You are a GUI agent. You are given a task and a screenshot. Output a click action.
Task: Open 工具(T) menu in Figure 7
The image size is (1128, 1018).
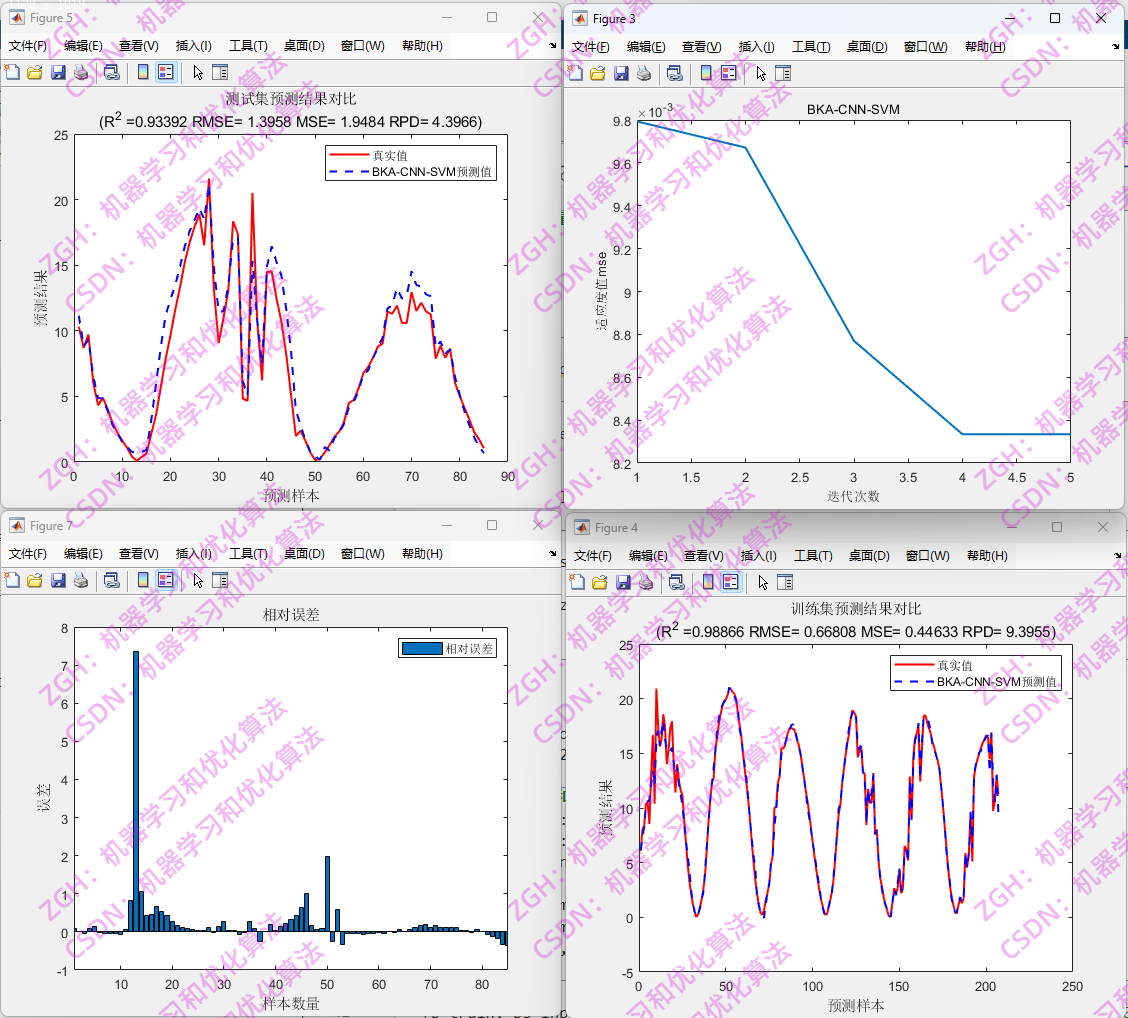pyautogui.click(x=248, y=554)
